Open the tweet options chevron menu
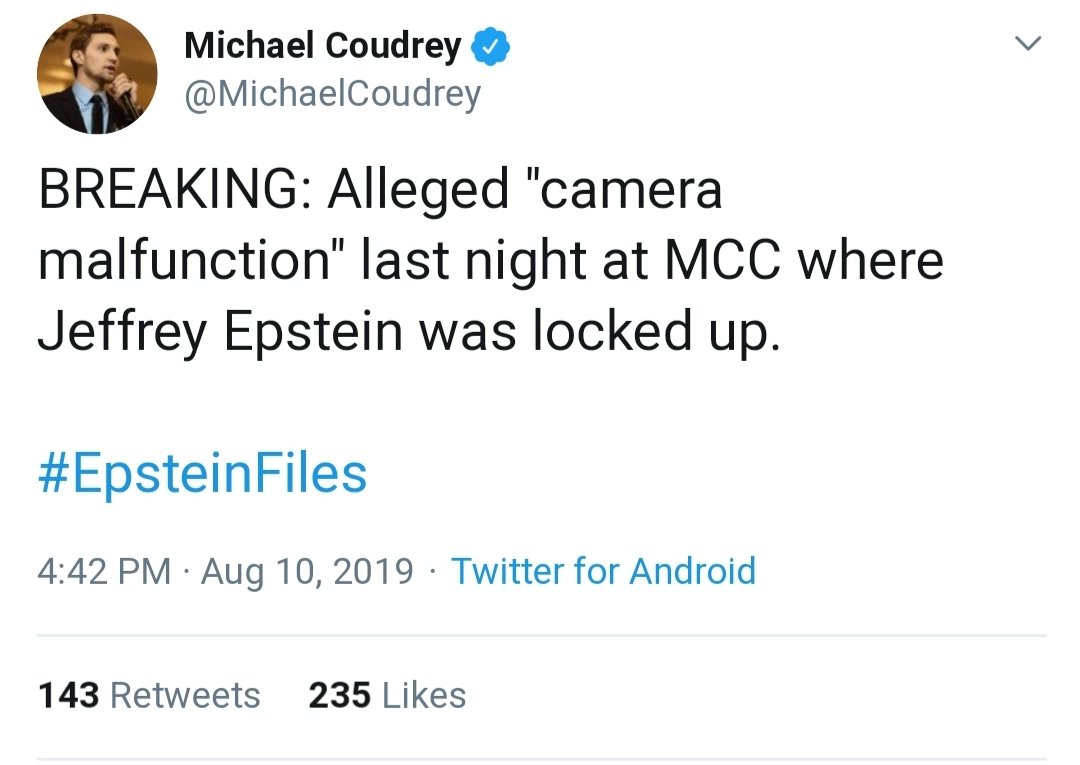Image resolution: width=1080 pixels, height=765 pixels. [1028, 45]
